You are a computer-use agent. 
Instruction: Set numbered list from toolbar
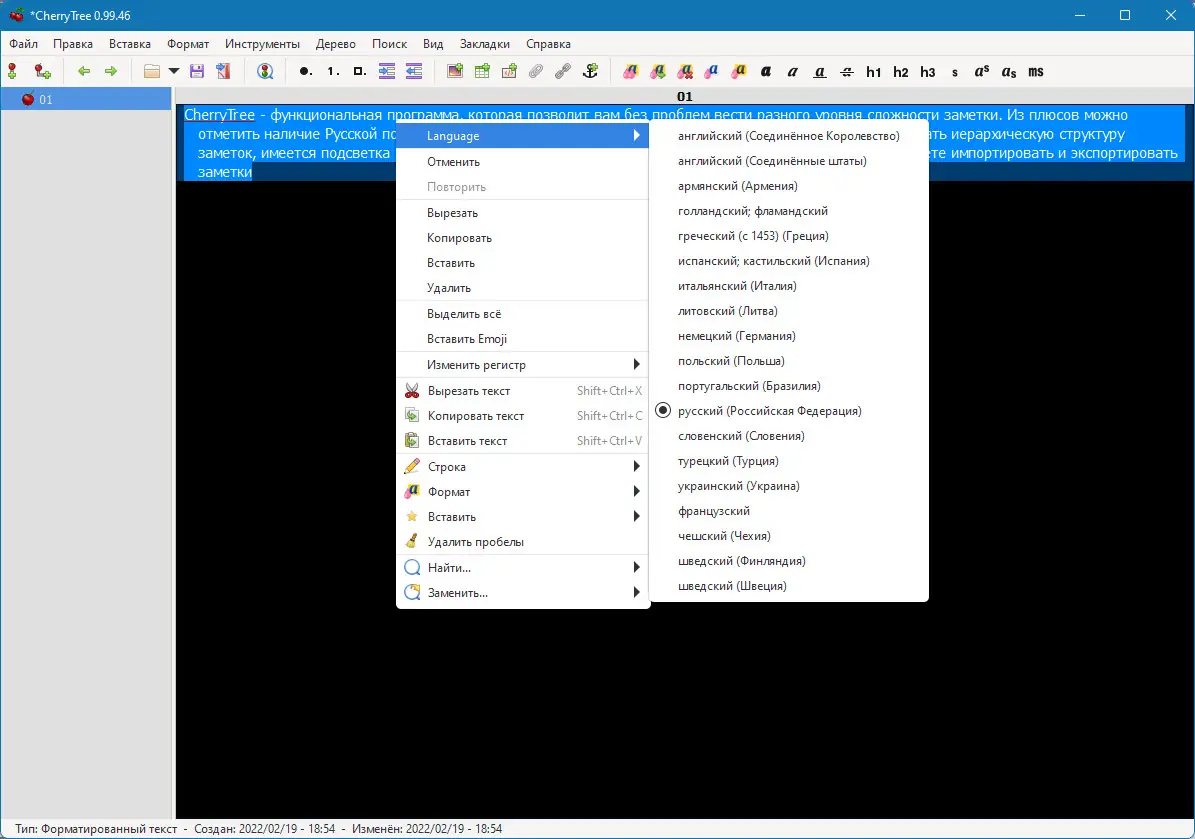point(332,72)
